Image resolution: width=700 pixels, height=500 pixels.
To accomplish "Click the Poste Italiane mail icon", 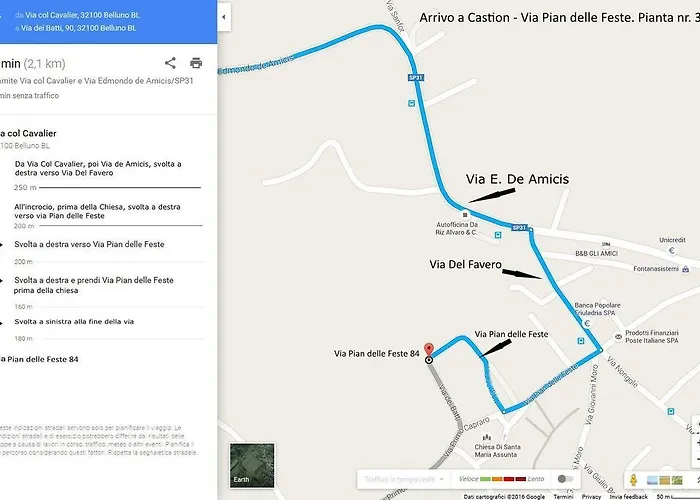I will [618, 337].
